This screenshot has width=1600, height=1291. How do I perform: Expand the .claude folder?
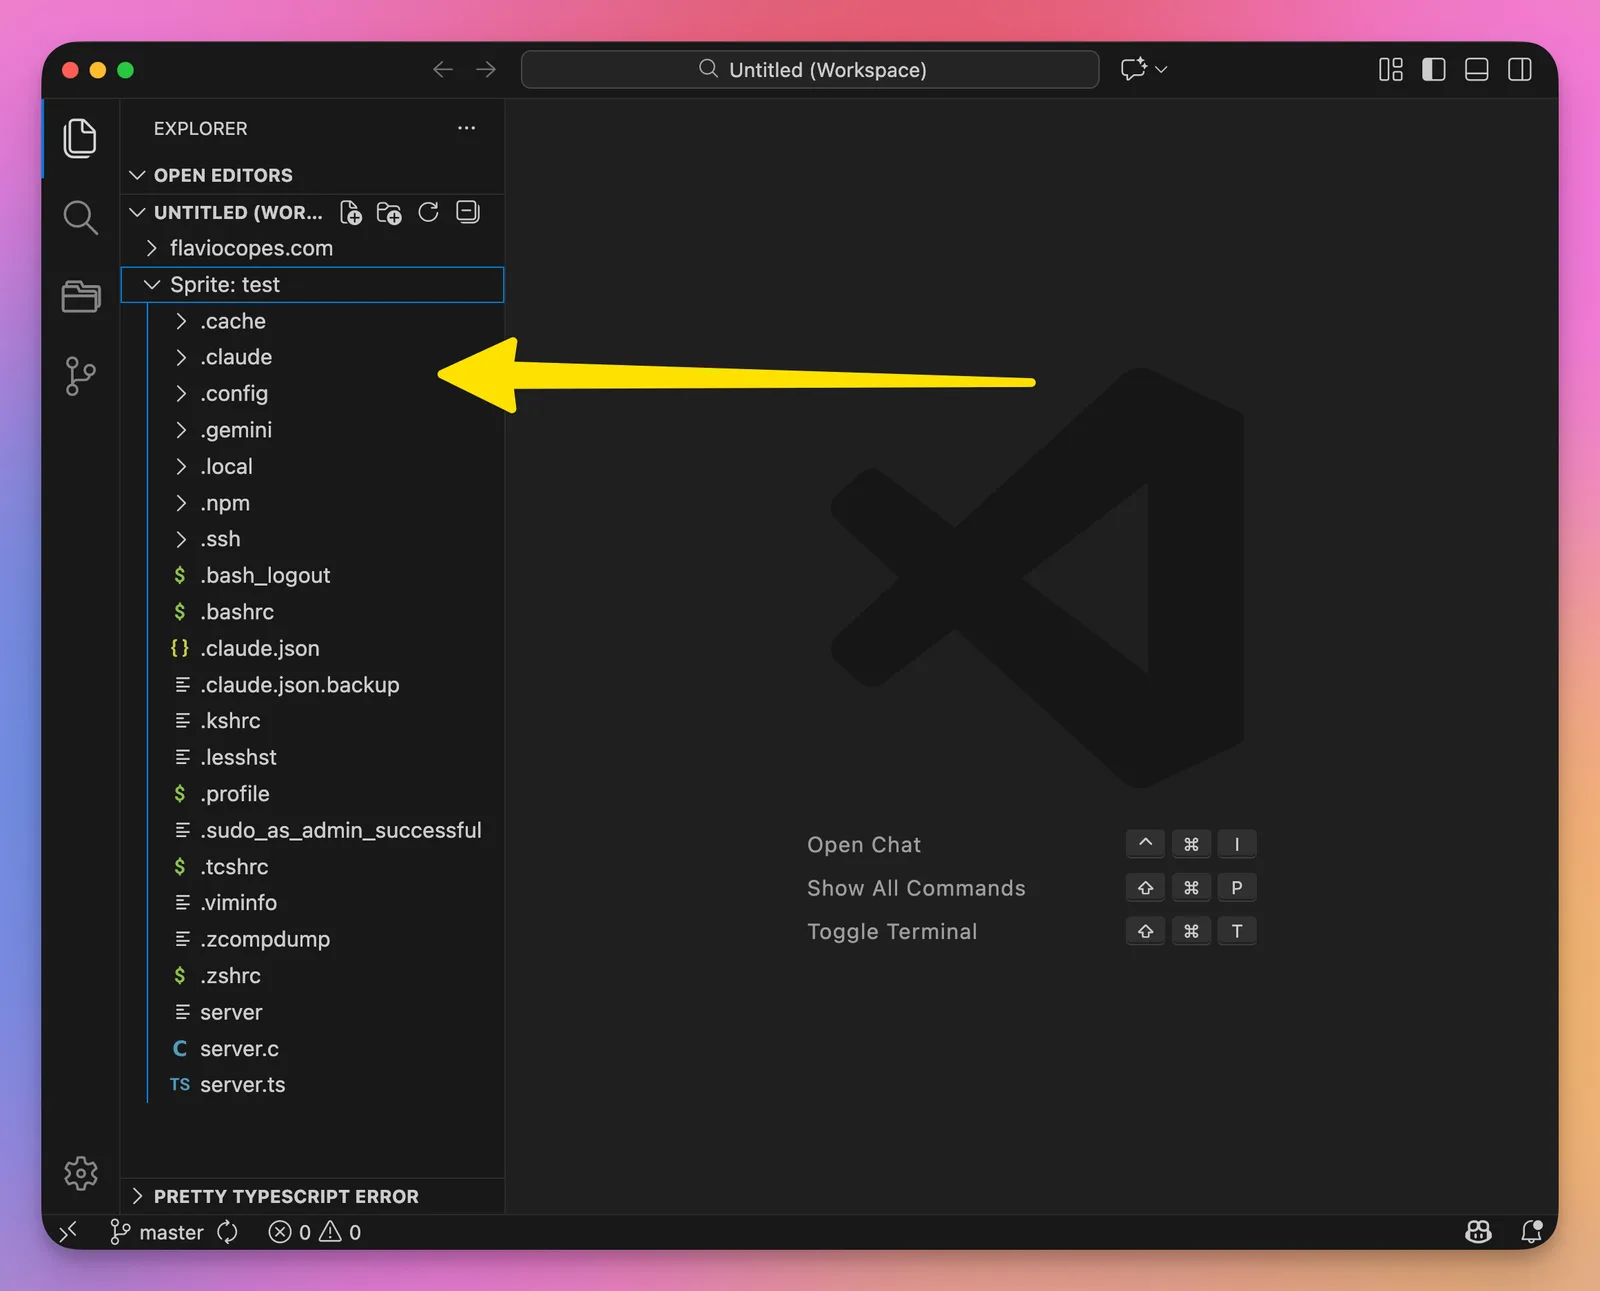click(x=312, y=357)
